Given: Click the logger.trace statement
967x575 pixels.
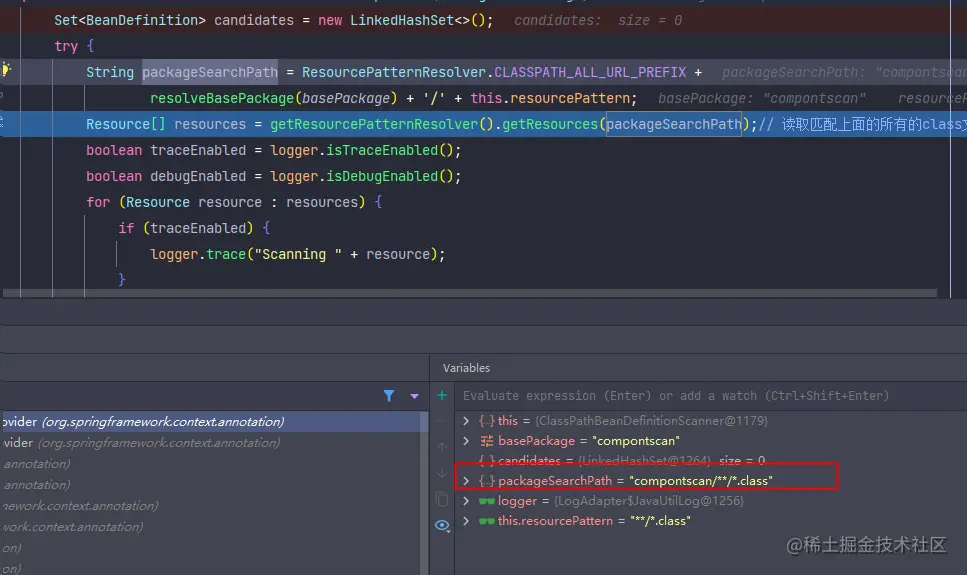Looking at the screenshot, I should coord(297,254).
